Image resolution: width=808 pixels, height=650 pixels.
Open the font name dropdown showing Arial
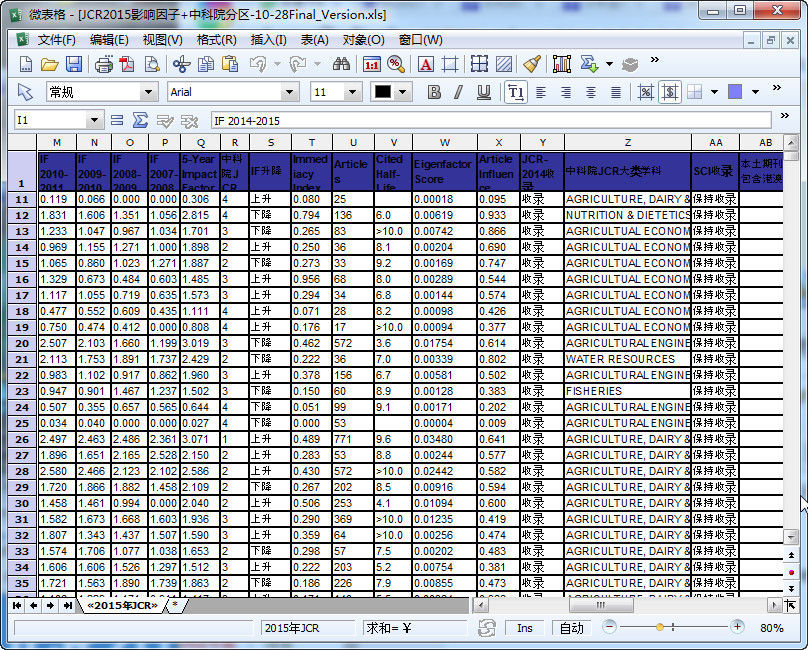point(289,92)
